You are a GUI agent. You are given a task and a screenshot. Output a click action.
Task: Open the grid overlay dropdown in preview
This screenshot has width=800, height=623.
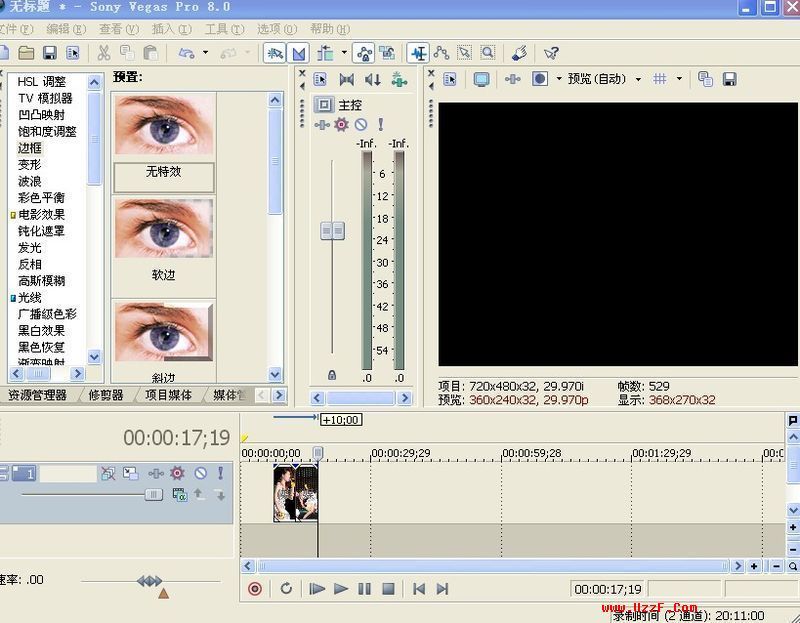(679, 78)
